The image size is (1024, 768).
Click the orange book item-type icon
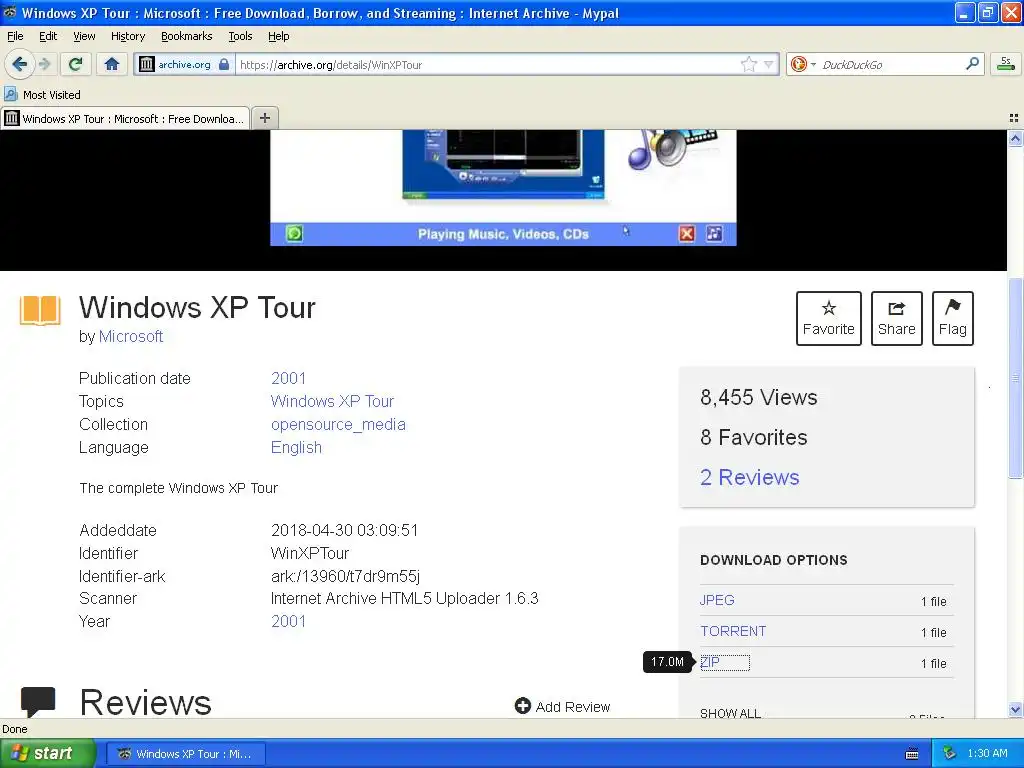[40, 310]
